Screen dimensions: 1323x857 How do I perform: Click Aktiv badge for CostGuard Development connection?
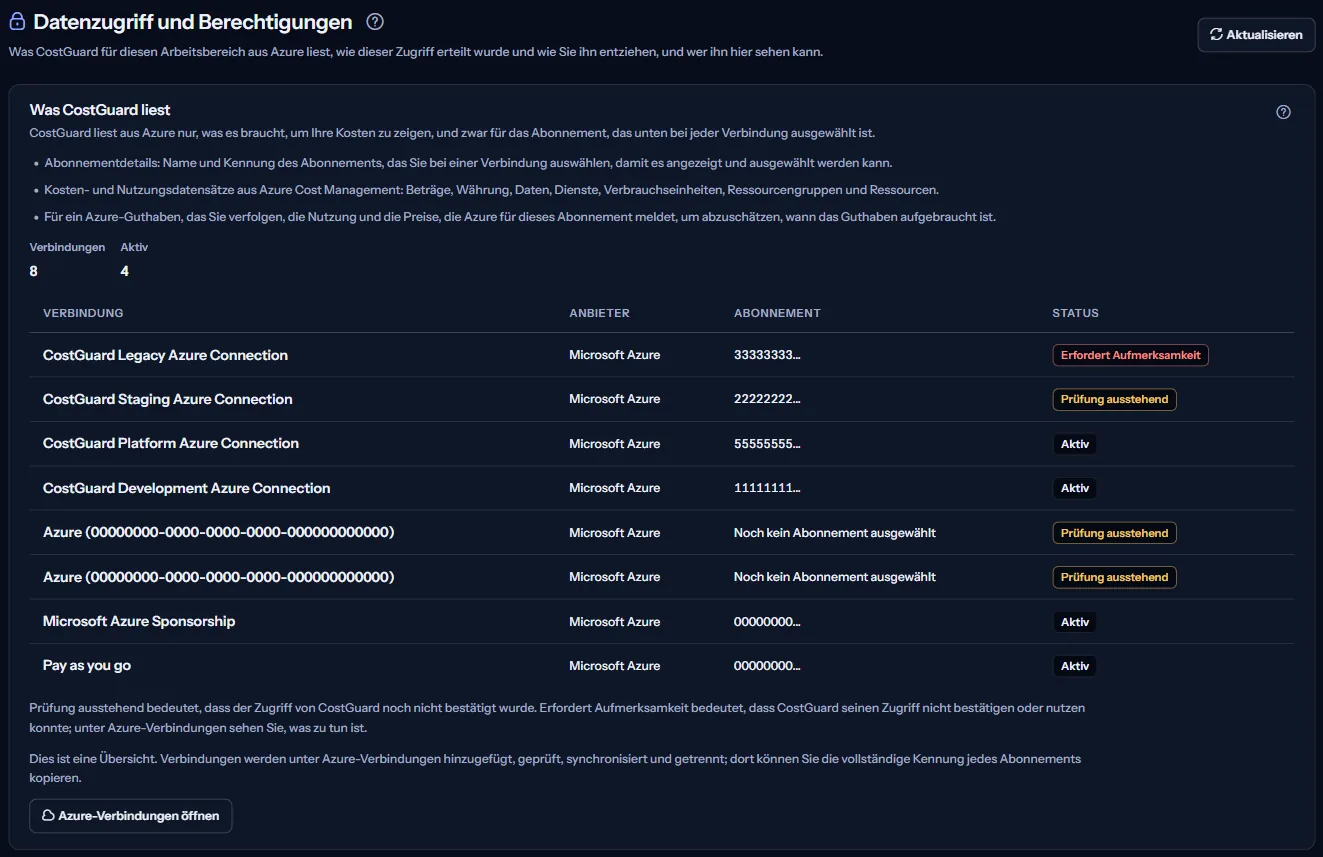click(1075, 488)
